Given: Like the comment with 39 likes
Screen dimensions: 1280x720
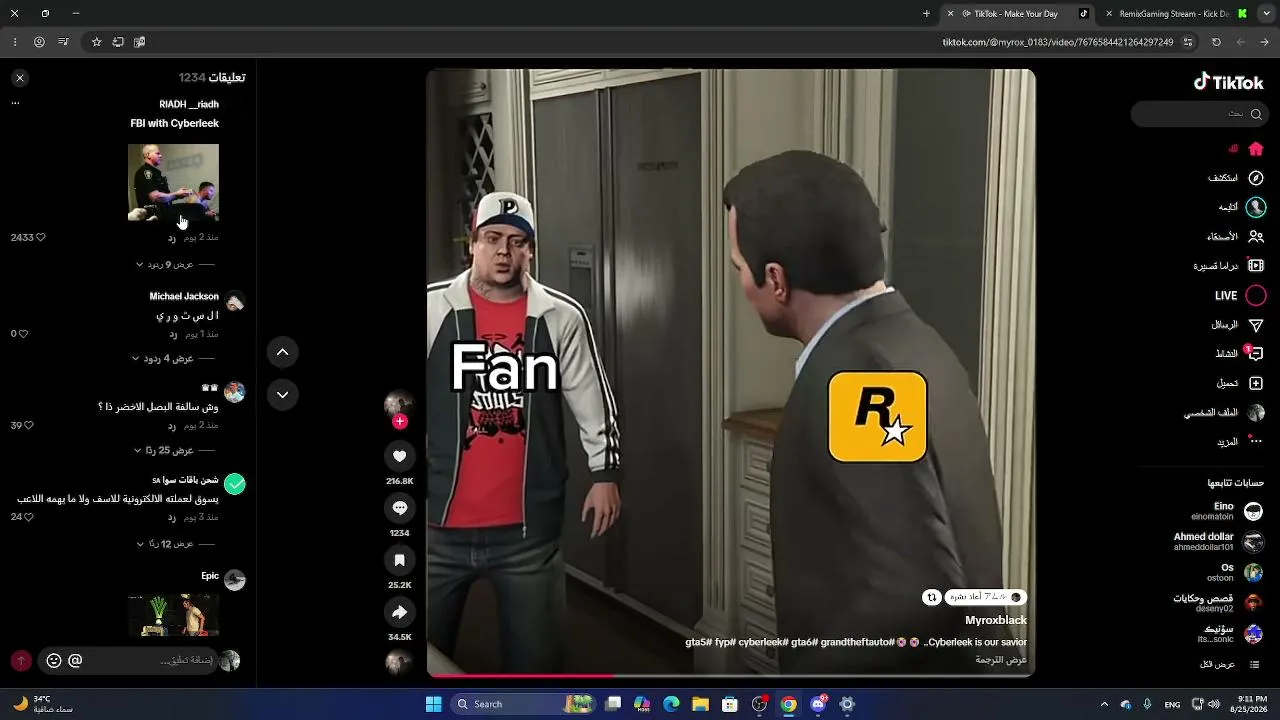Looking at the screenshot, I should (28, 425).
